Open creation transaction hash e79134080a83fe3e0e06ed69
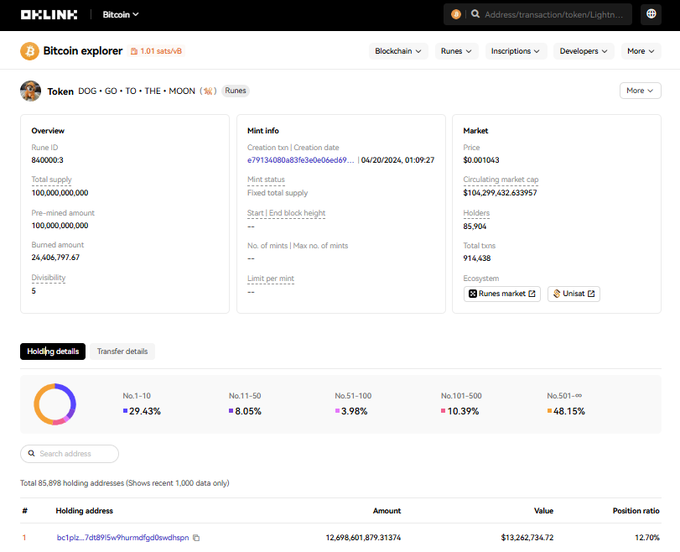 pos(301,160)
